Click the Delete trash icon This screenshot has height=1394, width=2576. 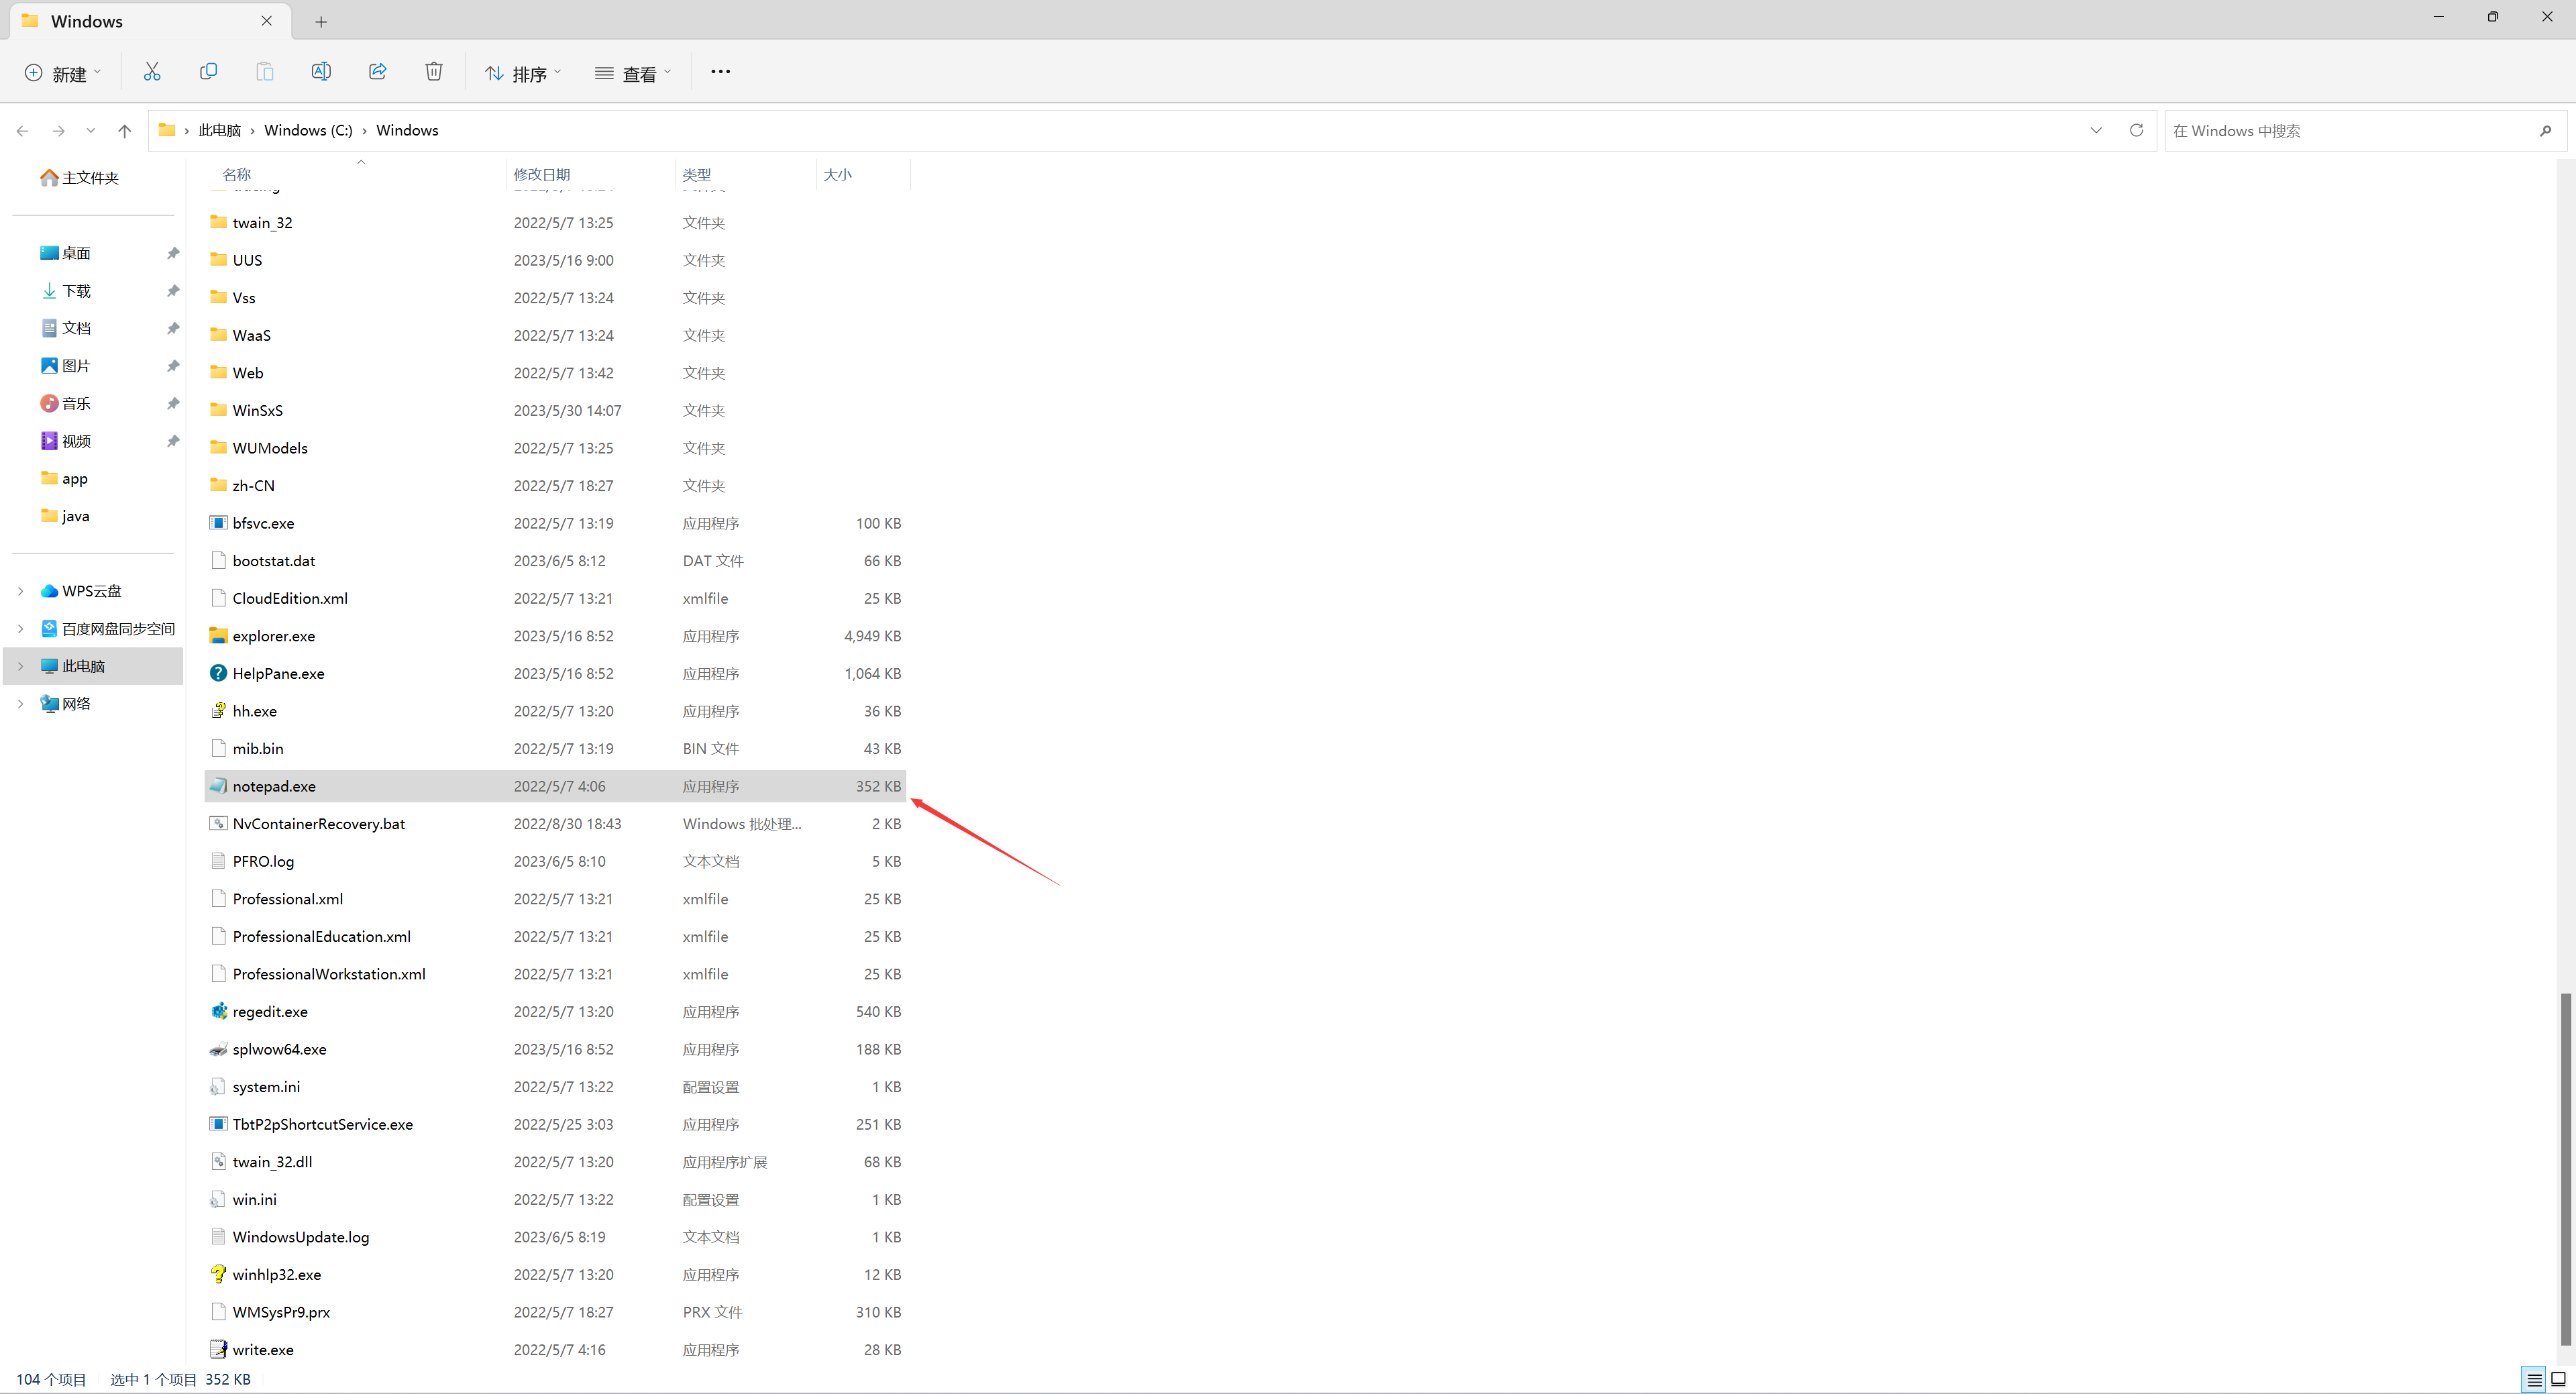[x=434, y=72]
